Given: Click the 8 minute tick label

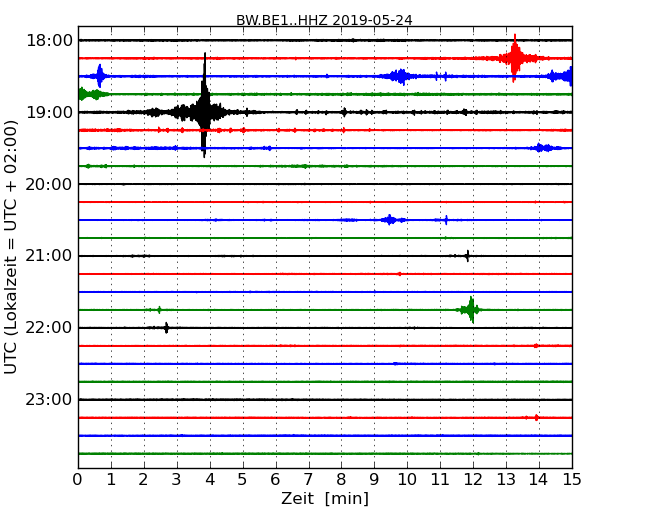Looking at the screenshot, I should 342,479.
